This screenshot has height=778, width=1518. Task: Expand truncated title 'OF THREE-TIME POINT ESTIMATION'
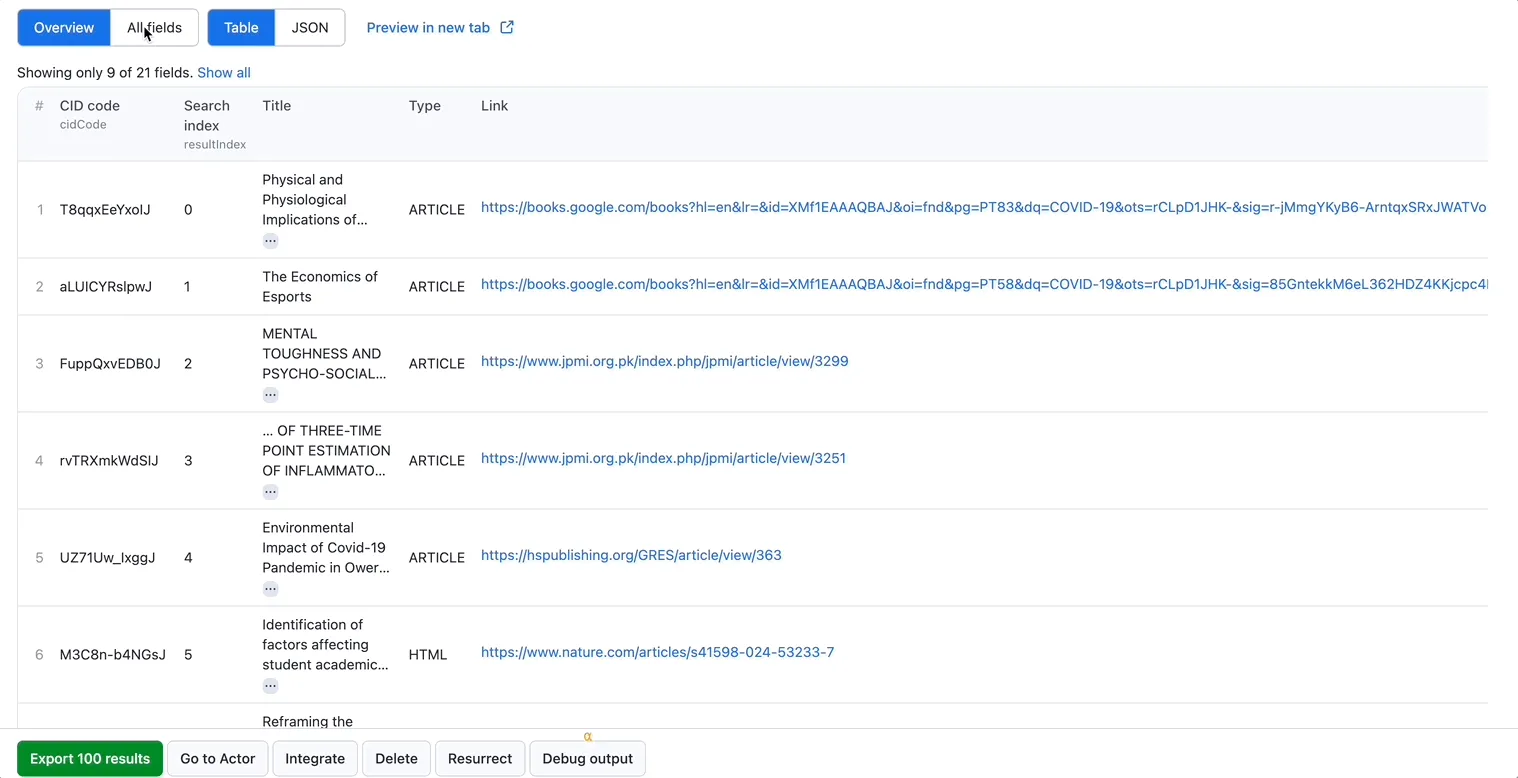pos(270,492)
